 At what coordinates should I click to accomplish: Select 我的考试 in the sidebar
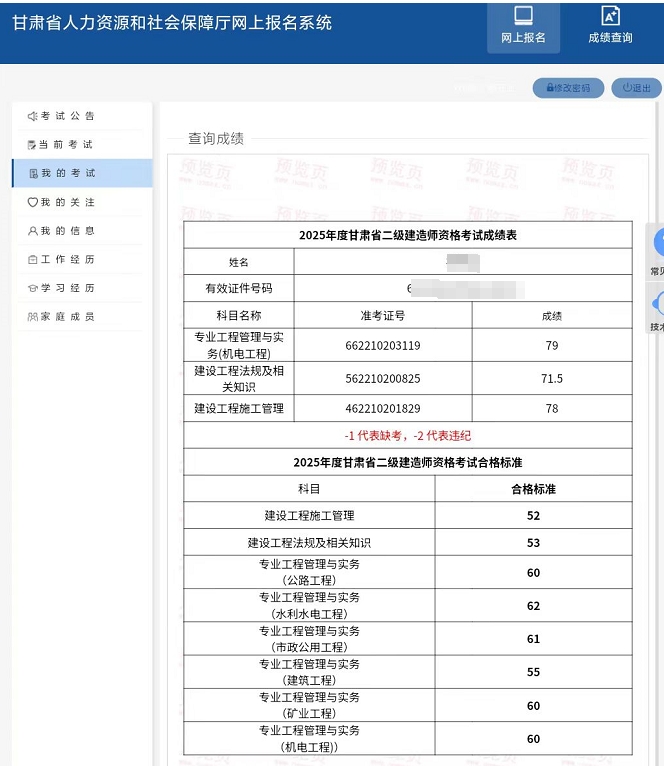point(82,173)
